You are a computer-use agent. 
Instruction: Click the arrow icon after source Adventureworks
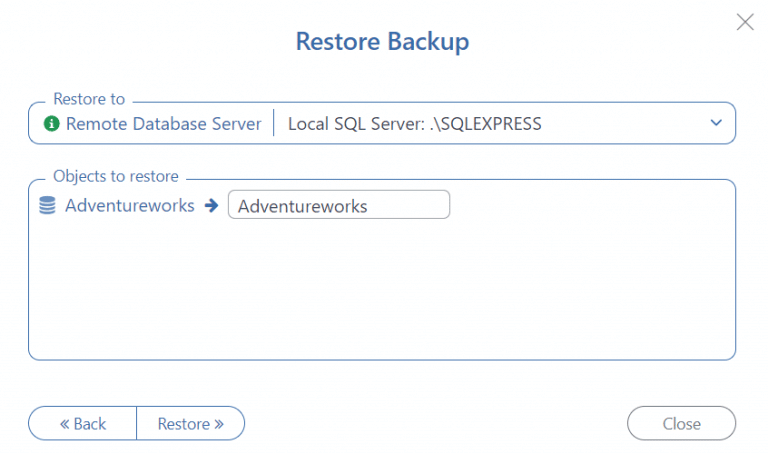[211, 206]
